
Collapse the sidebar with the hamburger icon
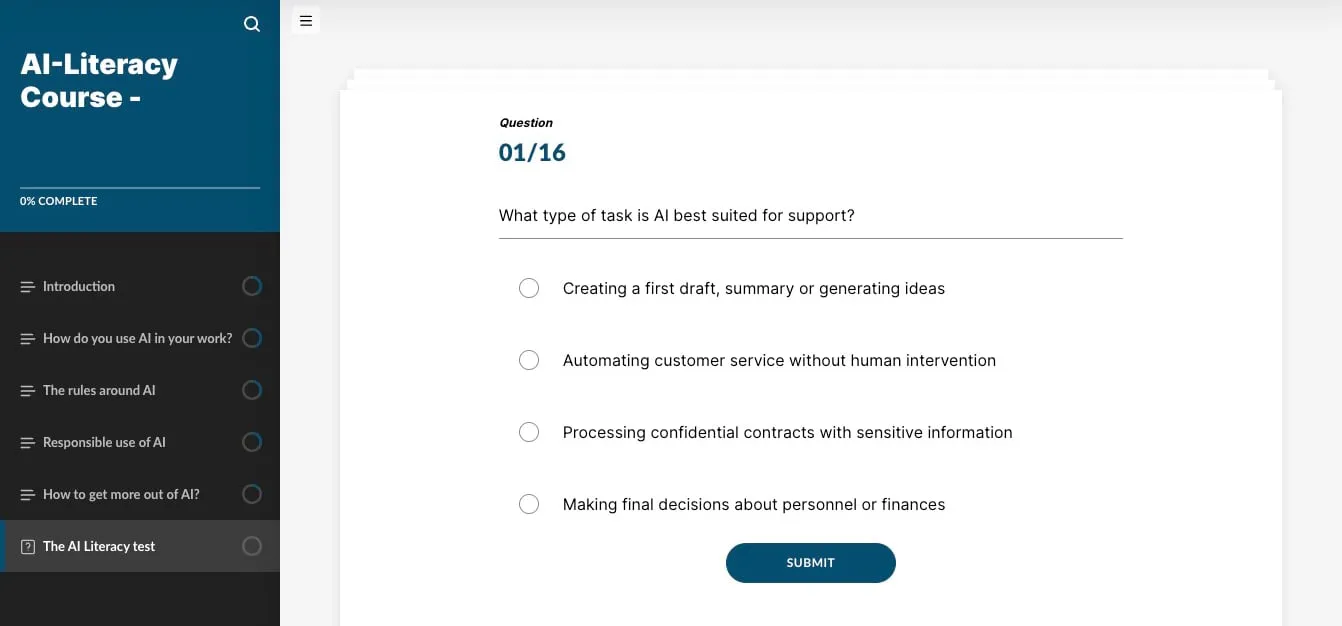tap(306, 20)
